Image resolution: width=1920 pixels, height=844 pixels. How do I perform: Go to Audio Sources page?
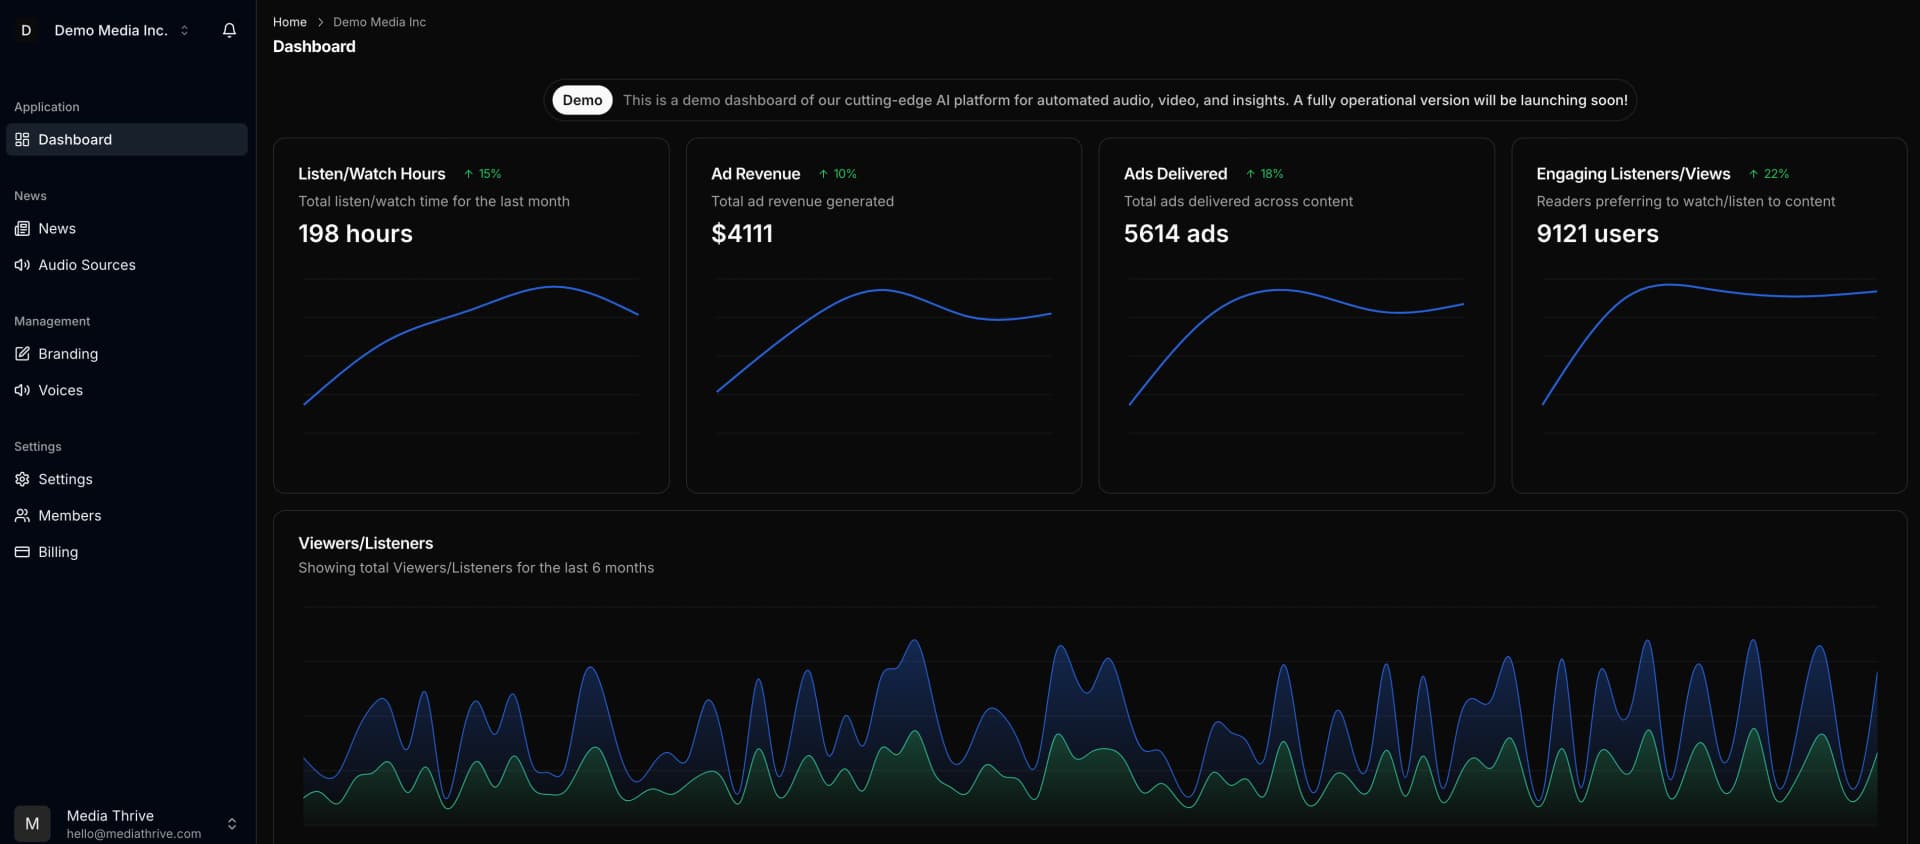127,265
